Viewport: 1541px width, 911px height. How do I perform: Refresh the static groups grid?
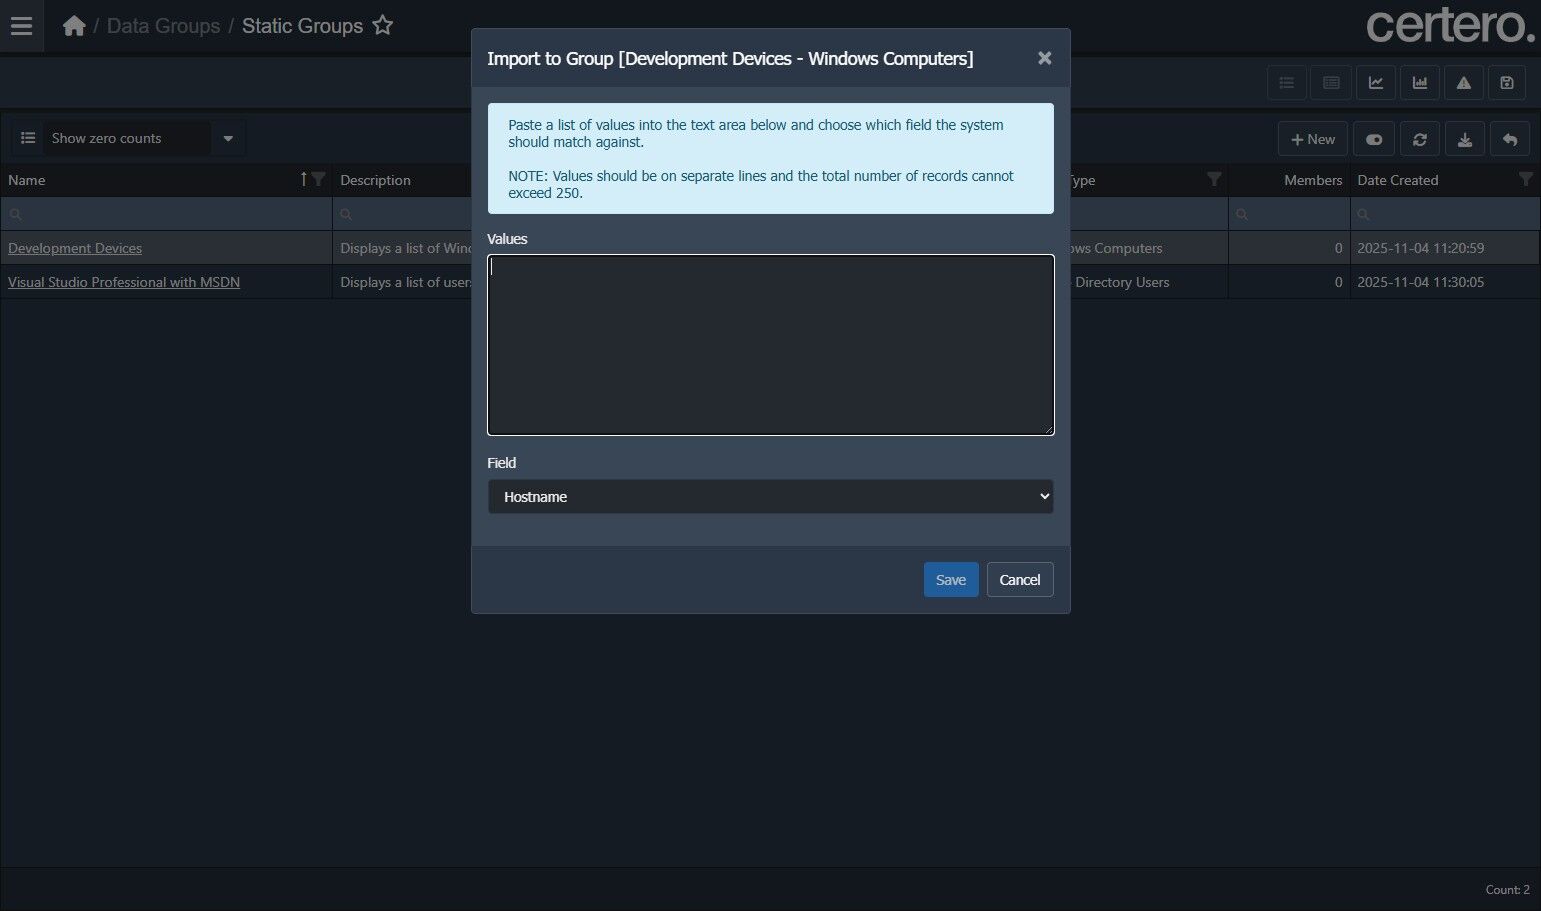pyautogui.click(x=1420, y=139)
